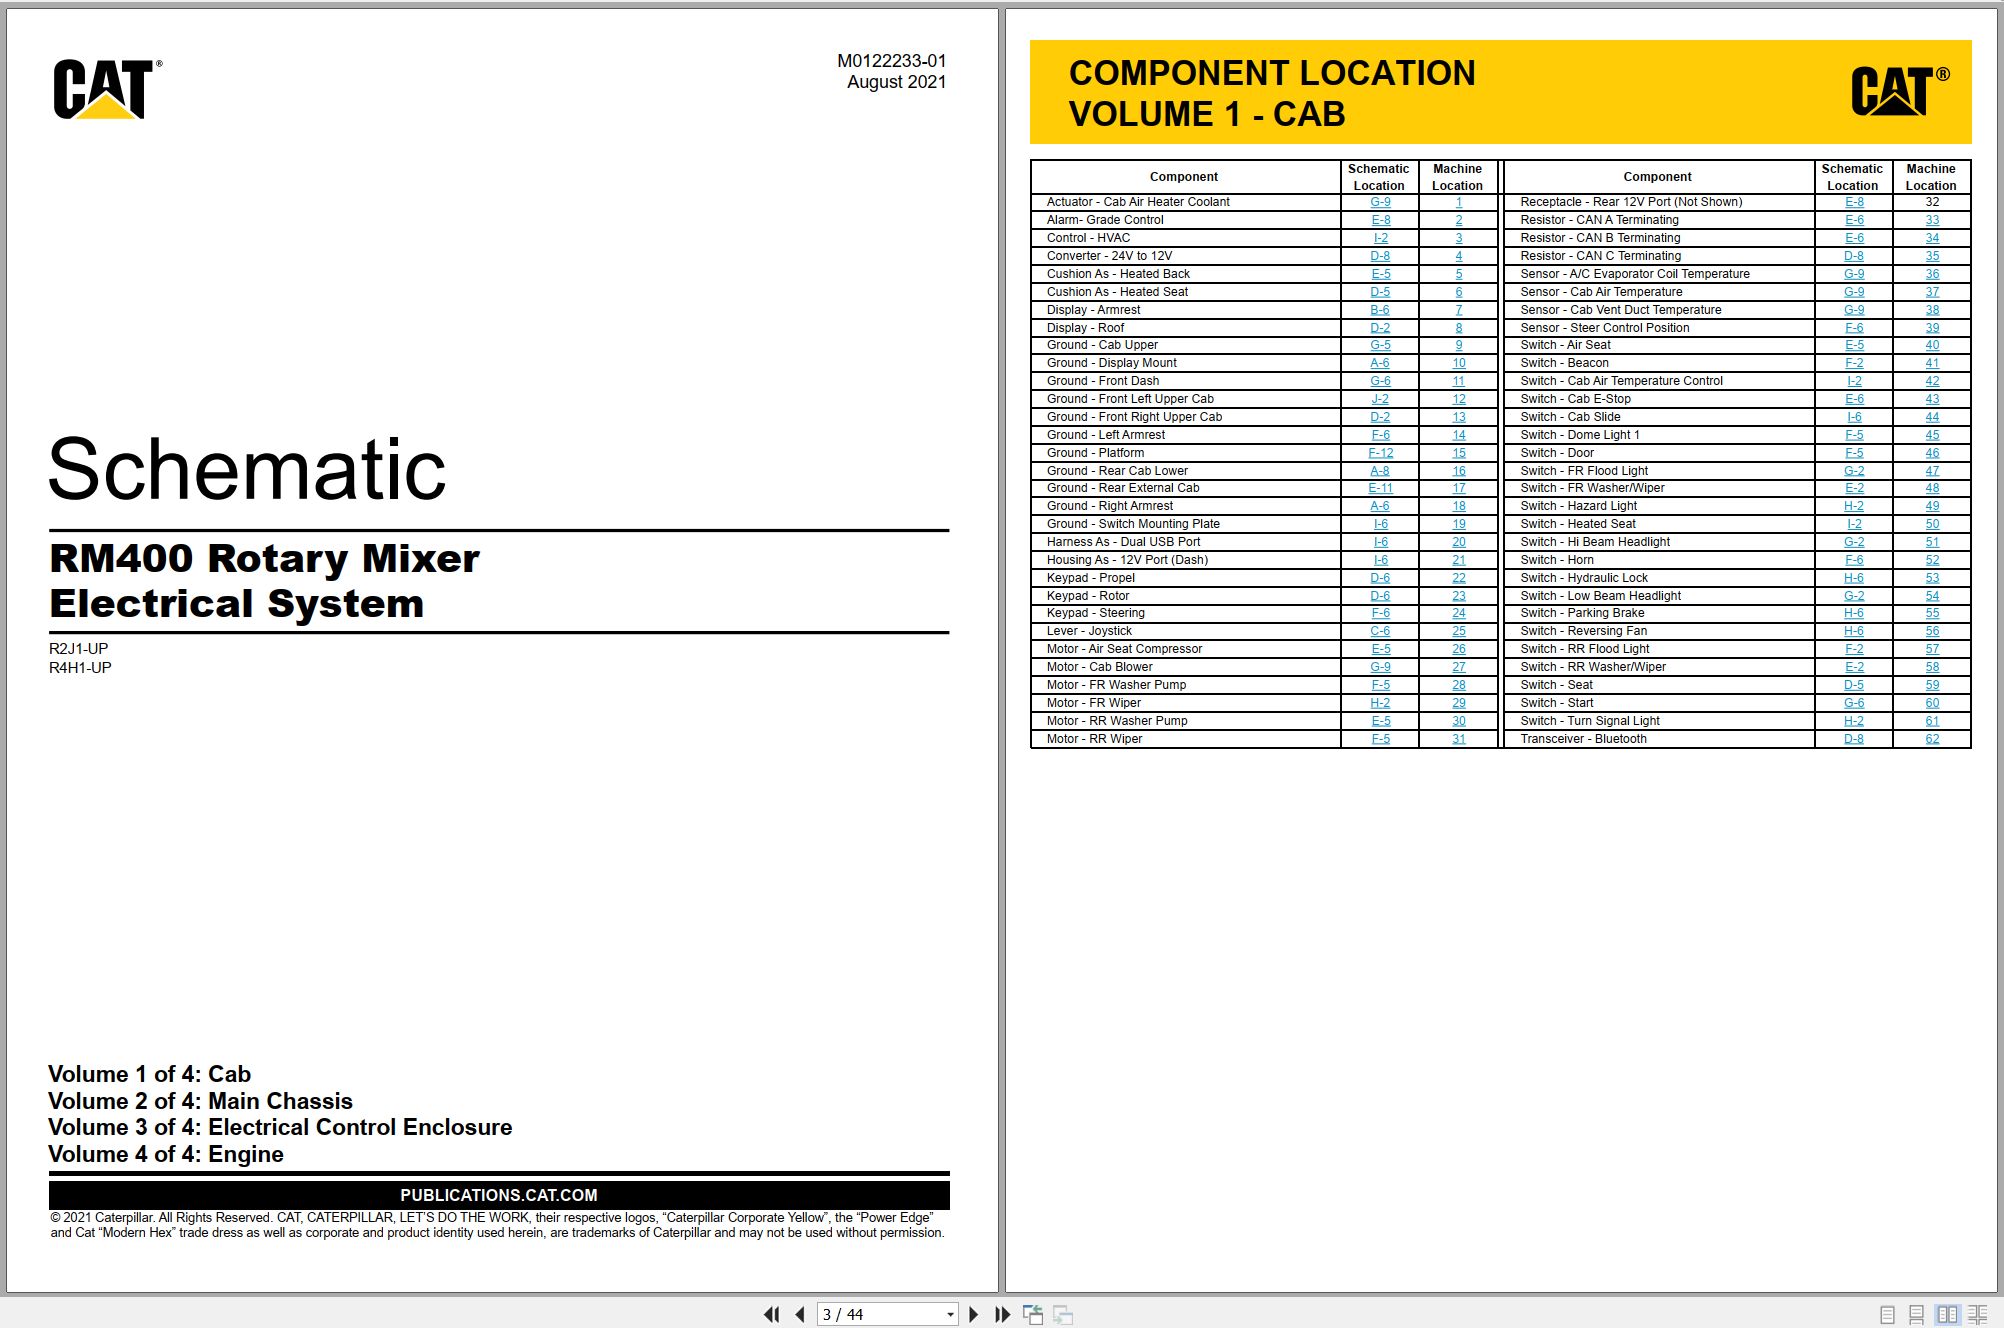Screen dimensions: 2004x1328
Task: Open schematic location E-8 for Alarm - Grade Control
Action: click(x=1380, y=220)
